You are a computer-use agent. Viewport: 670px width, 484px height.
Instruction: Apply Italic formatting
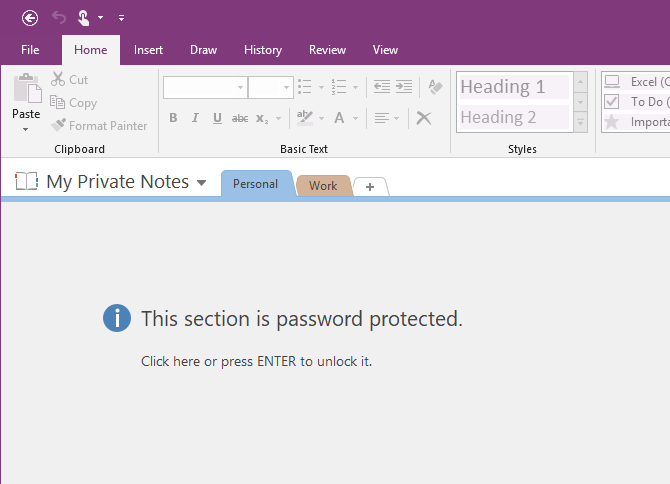point(194,118)
